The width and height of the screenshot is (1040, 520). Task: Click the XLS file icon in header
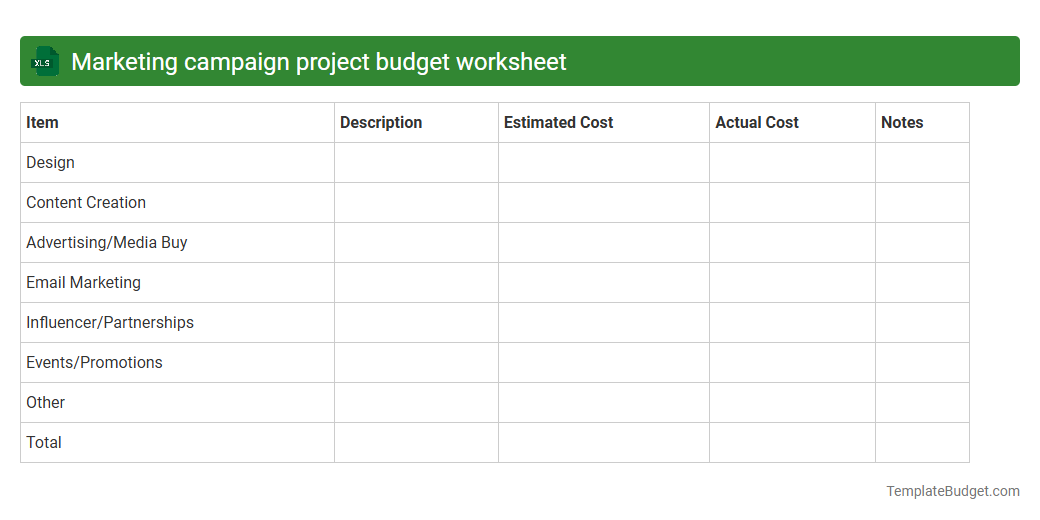pos(45,62)
